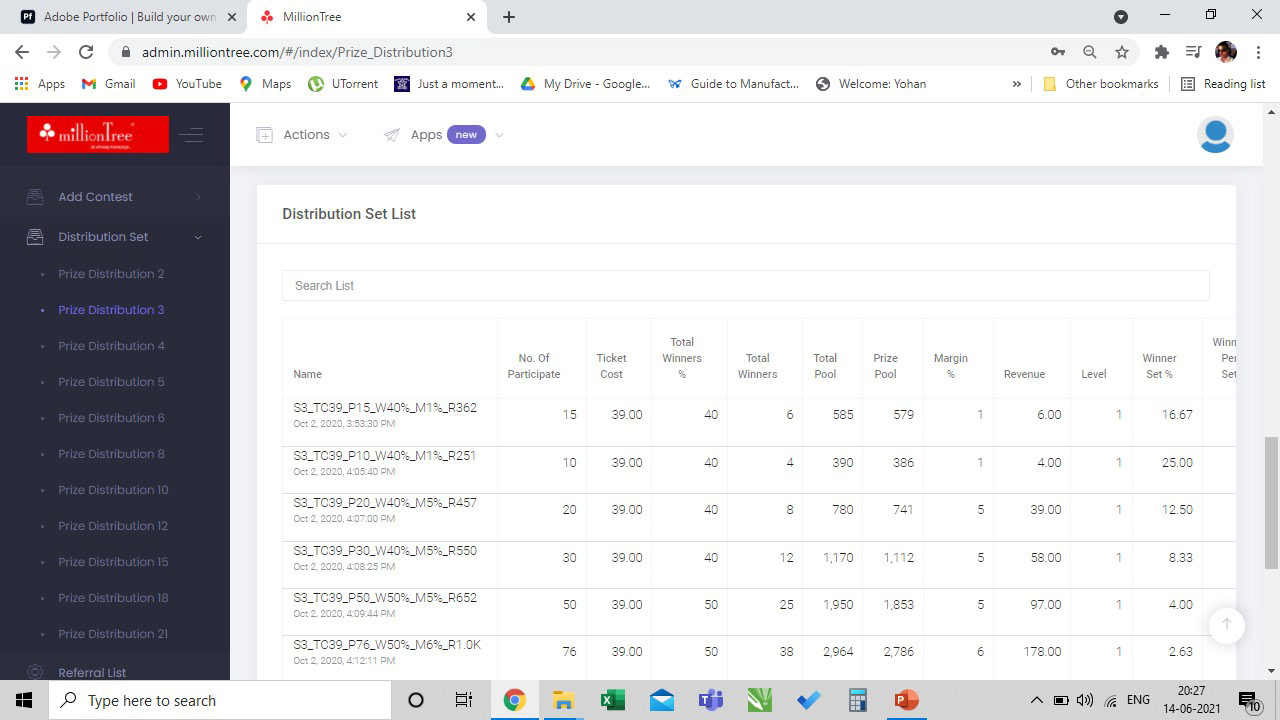Open Prize Distribution 4 in sidebar

click(112, 346)
